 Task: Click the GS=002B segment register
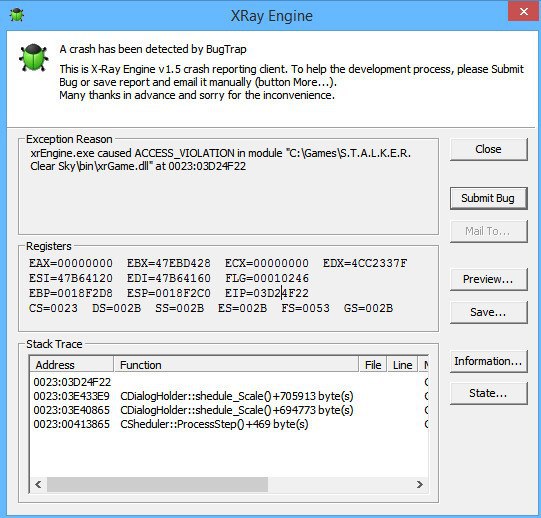pyautogui.click(x=368, y=308)
